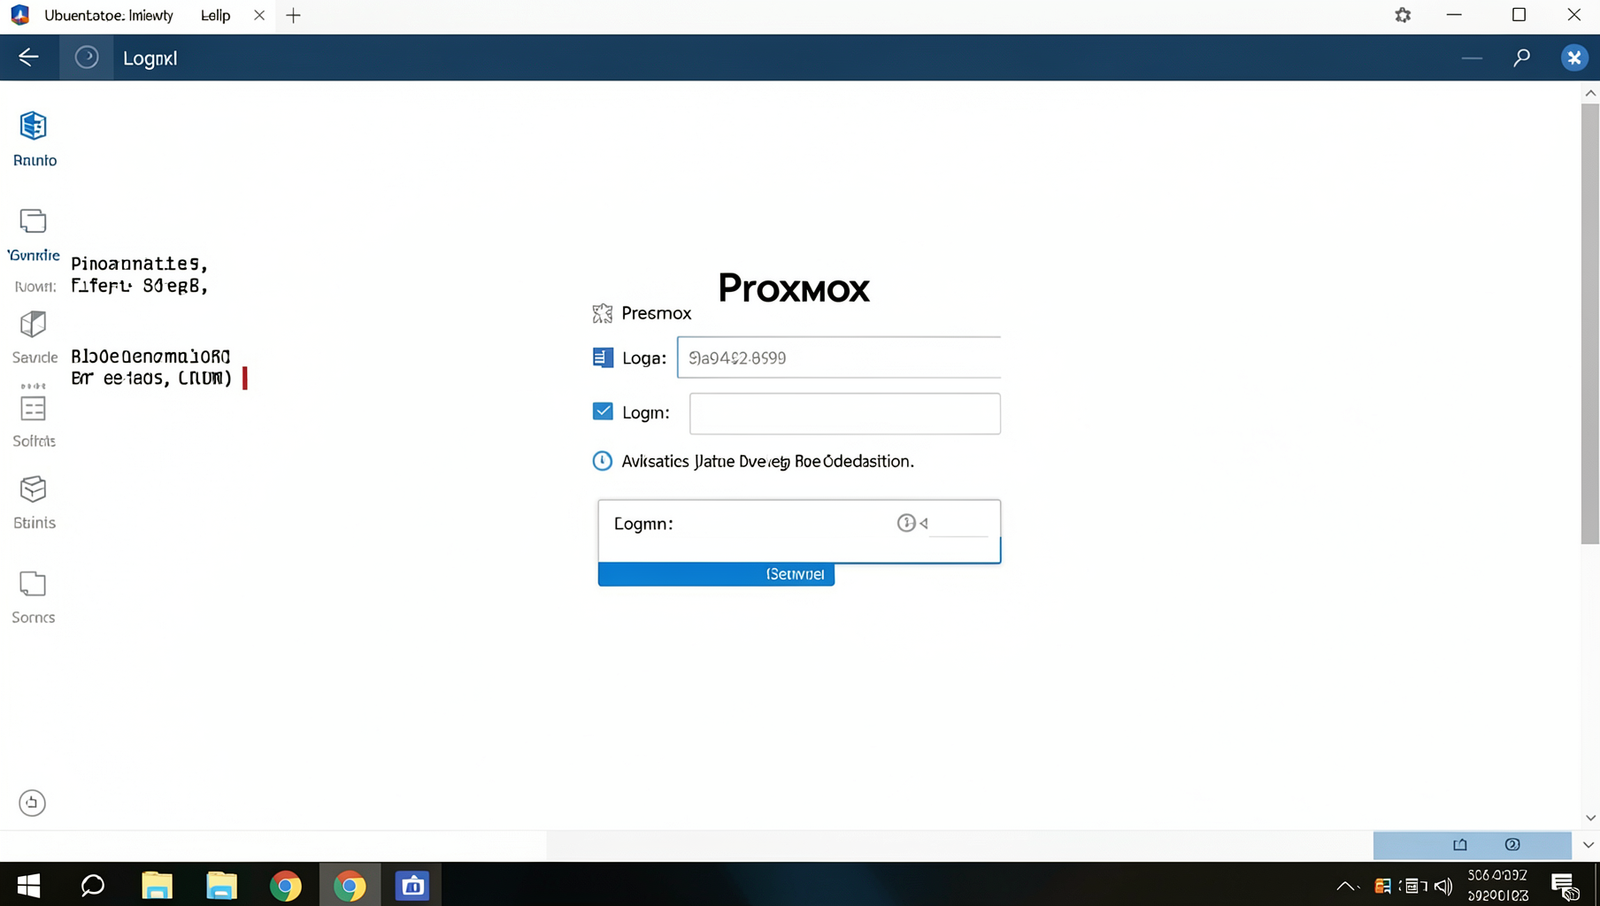1600x906 pixels.
Task: Select the Gvnrdie sidebar icon
Action: click(x=33, y=221)
